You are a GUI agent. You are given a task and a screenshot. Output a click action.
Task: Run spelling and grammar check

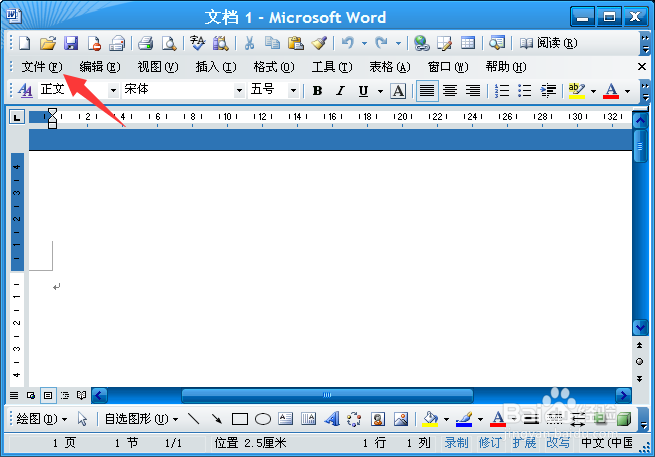197,43
